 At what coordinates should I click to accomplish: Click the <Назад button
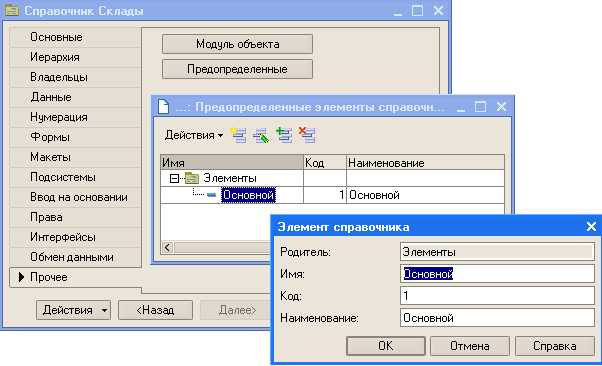click(x=155, y=310)
